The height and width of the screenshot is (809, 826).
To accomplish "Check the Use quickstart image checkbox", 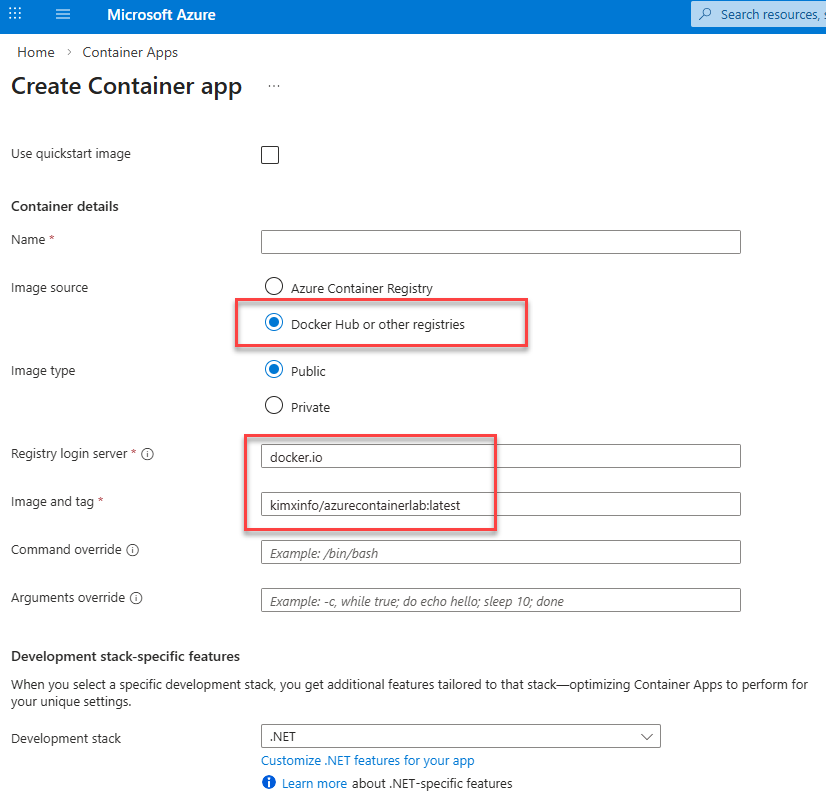I will (x=270, y=155).
